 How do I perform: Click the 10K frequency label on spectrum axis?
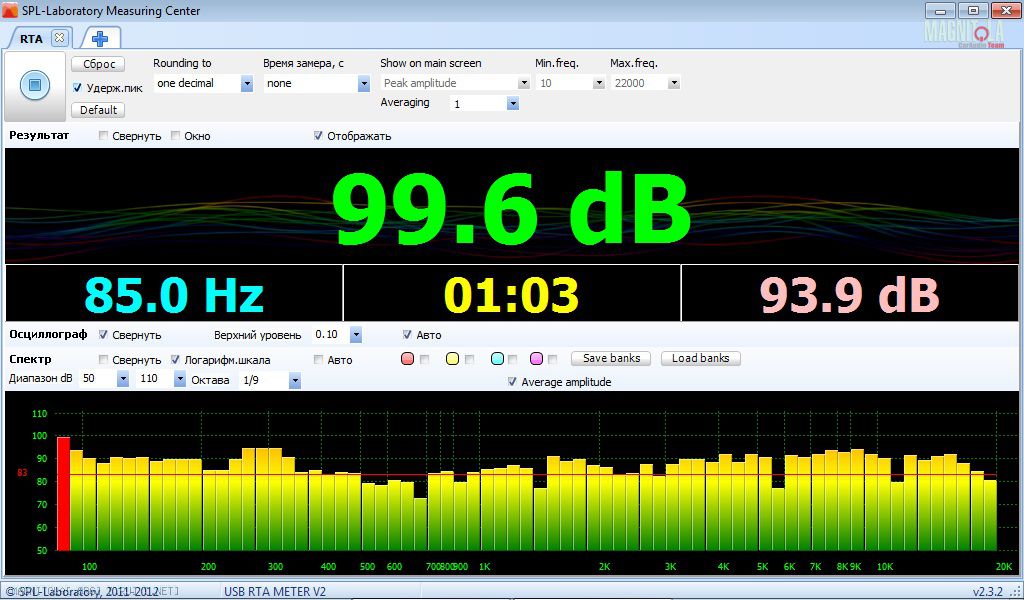885,567
